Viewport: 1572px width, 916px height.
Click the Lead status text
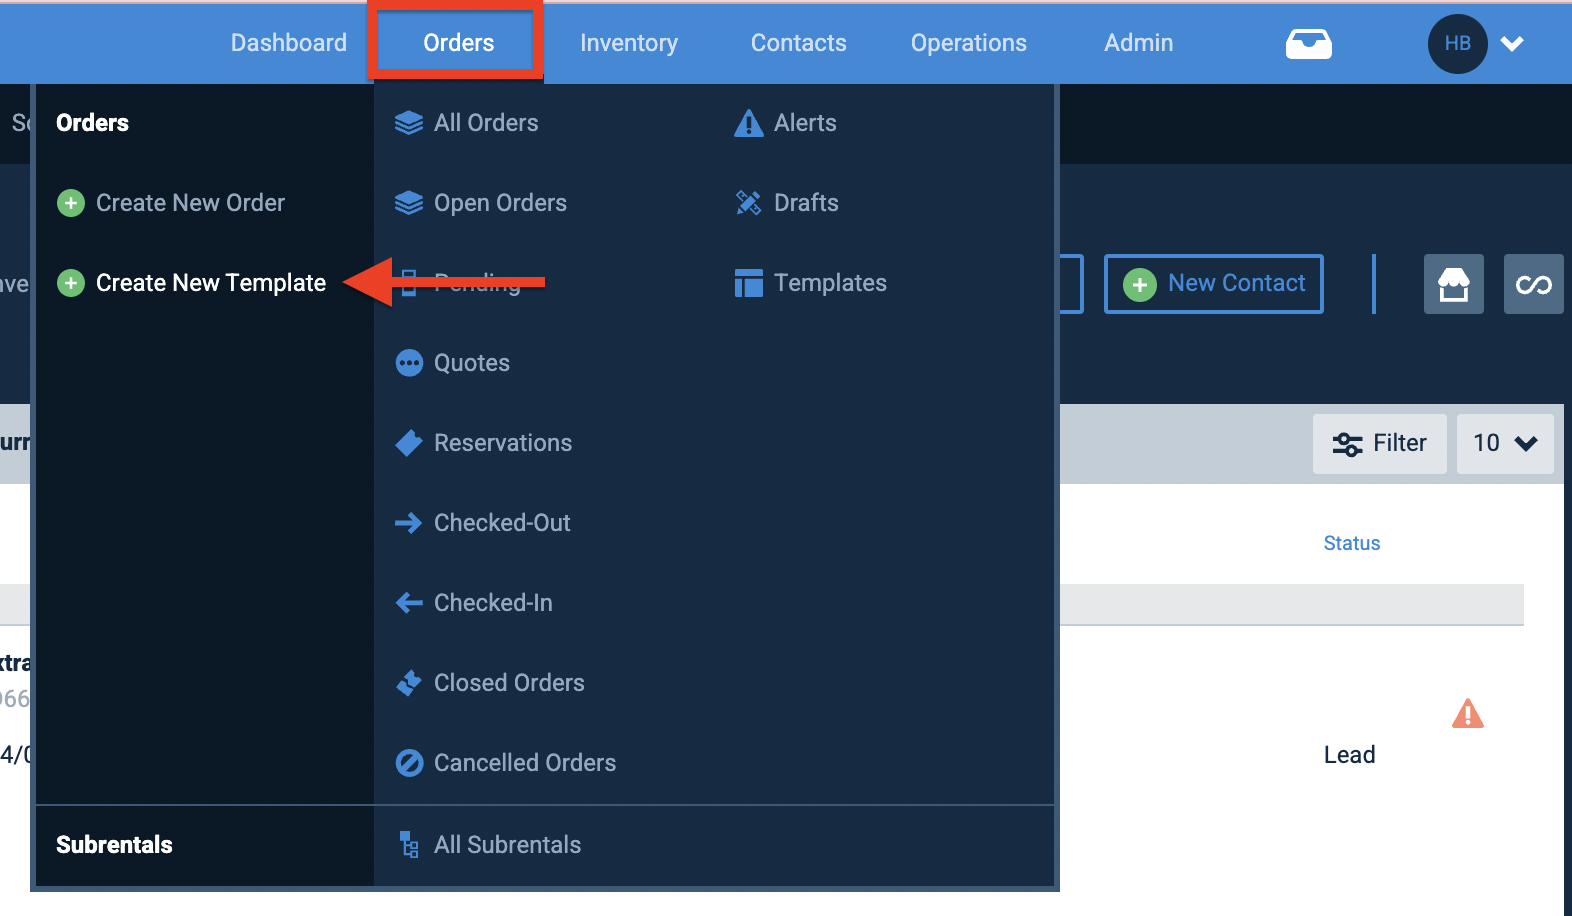1349,755
